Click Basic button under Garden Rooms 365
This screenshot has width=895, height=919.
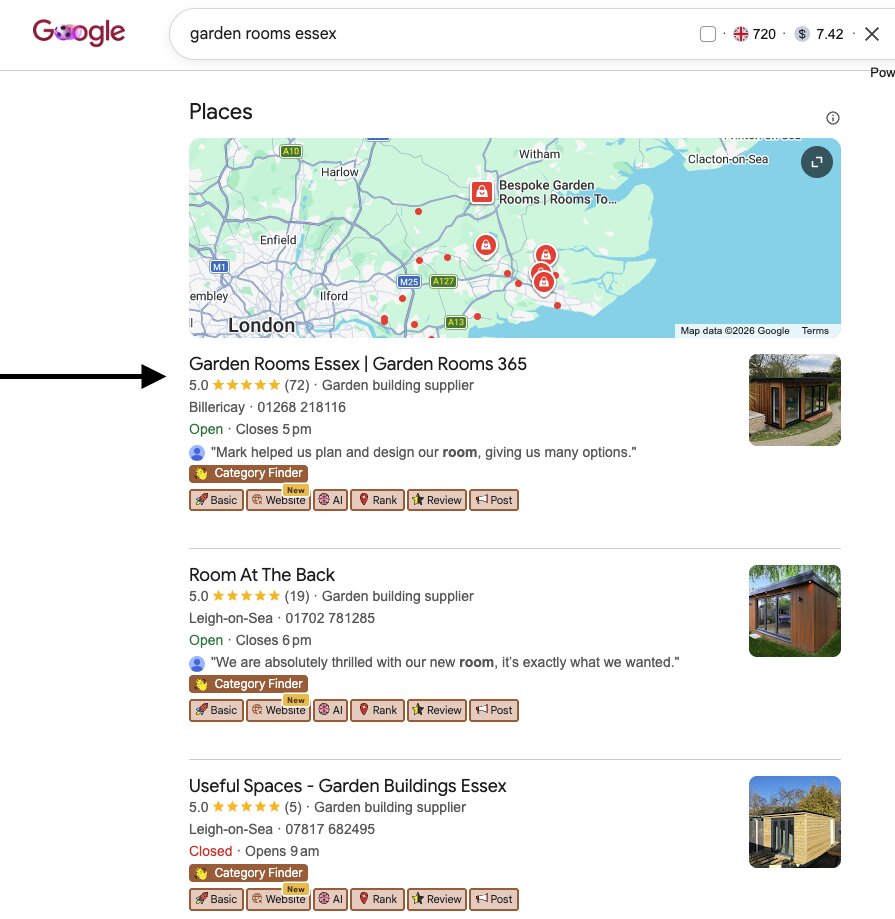coord(216,500)
